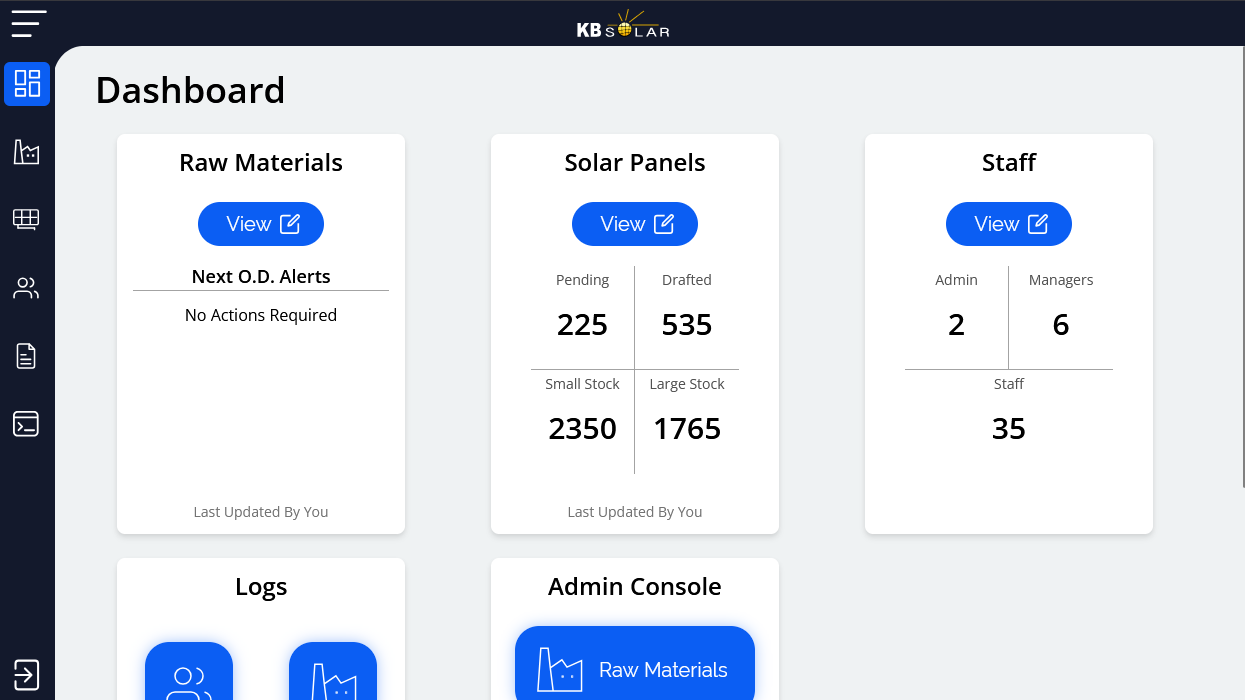View the Staff card
The width and height of the screenshot is (1245, 700).
click(x=1009, y=224)
